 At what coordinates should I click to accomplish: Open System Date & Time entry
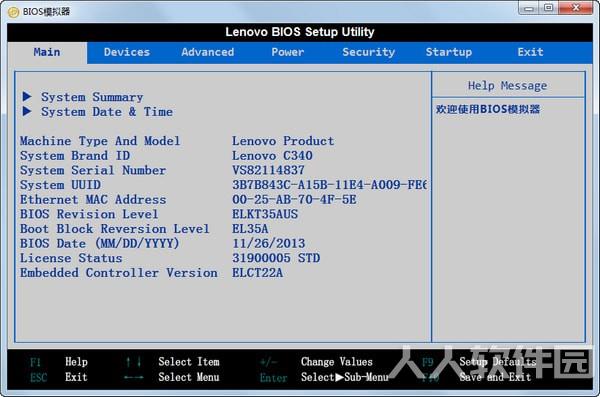tap(107, 112)
